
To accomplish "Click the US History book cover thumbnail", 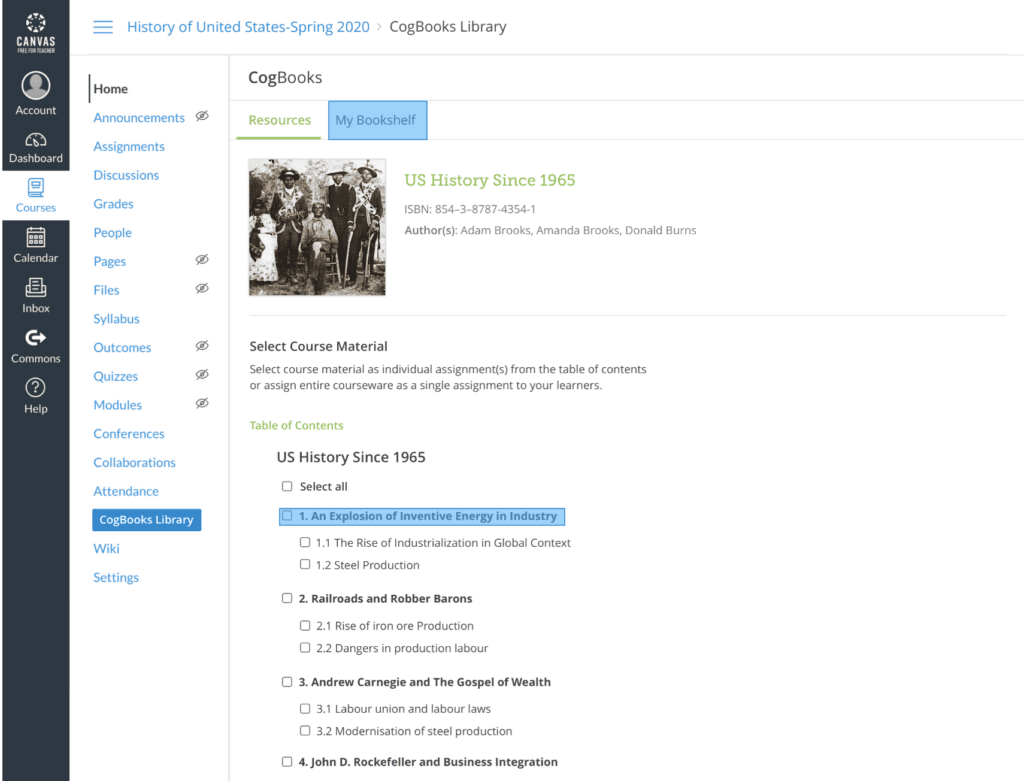I will click(x=317, y=227).
